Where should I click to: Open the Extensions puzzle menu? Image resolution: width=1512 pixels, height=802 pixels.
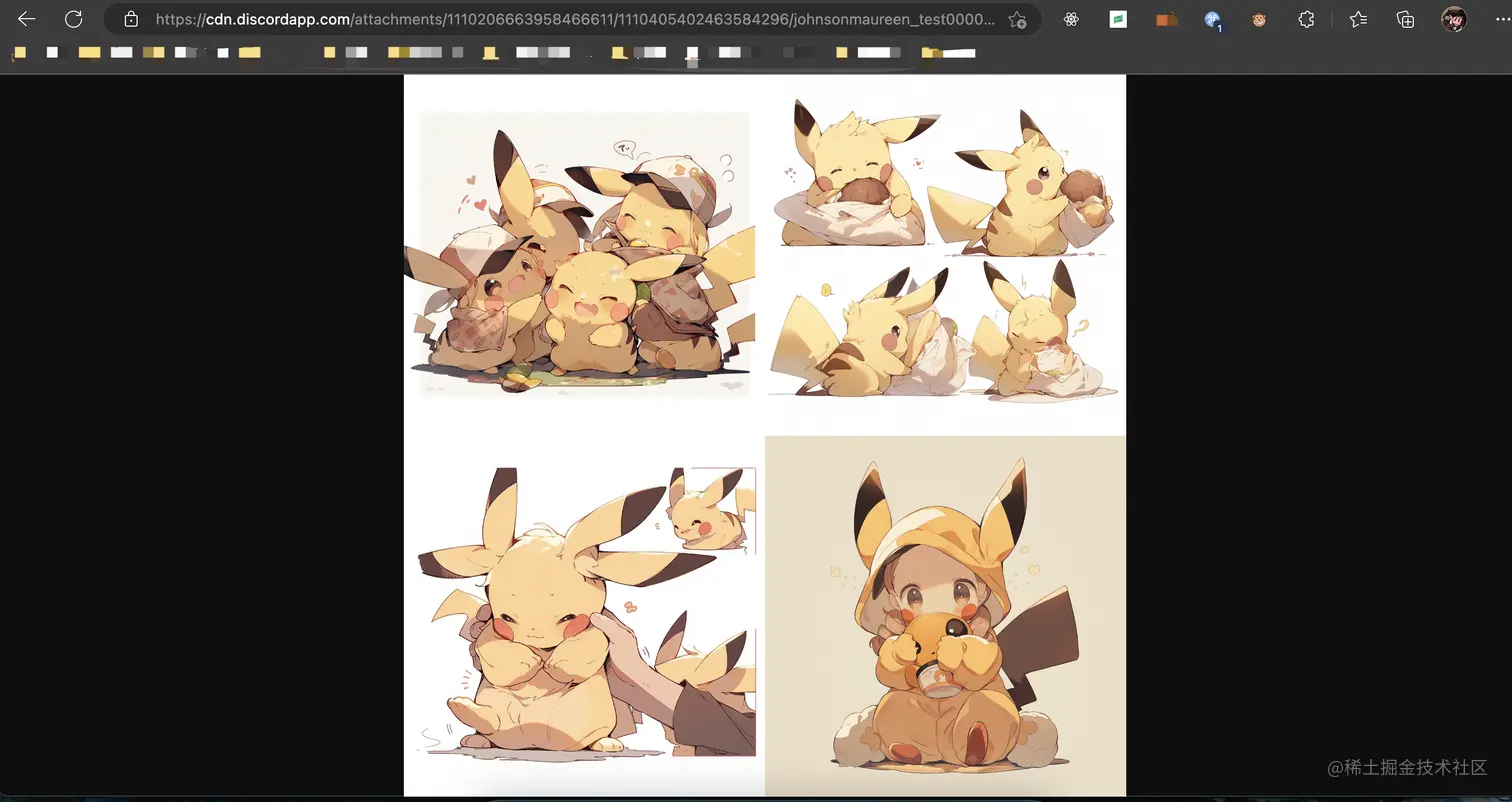coord(1306,19)
